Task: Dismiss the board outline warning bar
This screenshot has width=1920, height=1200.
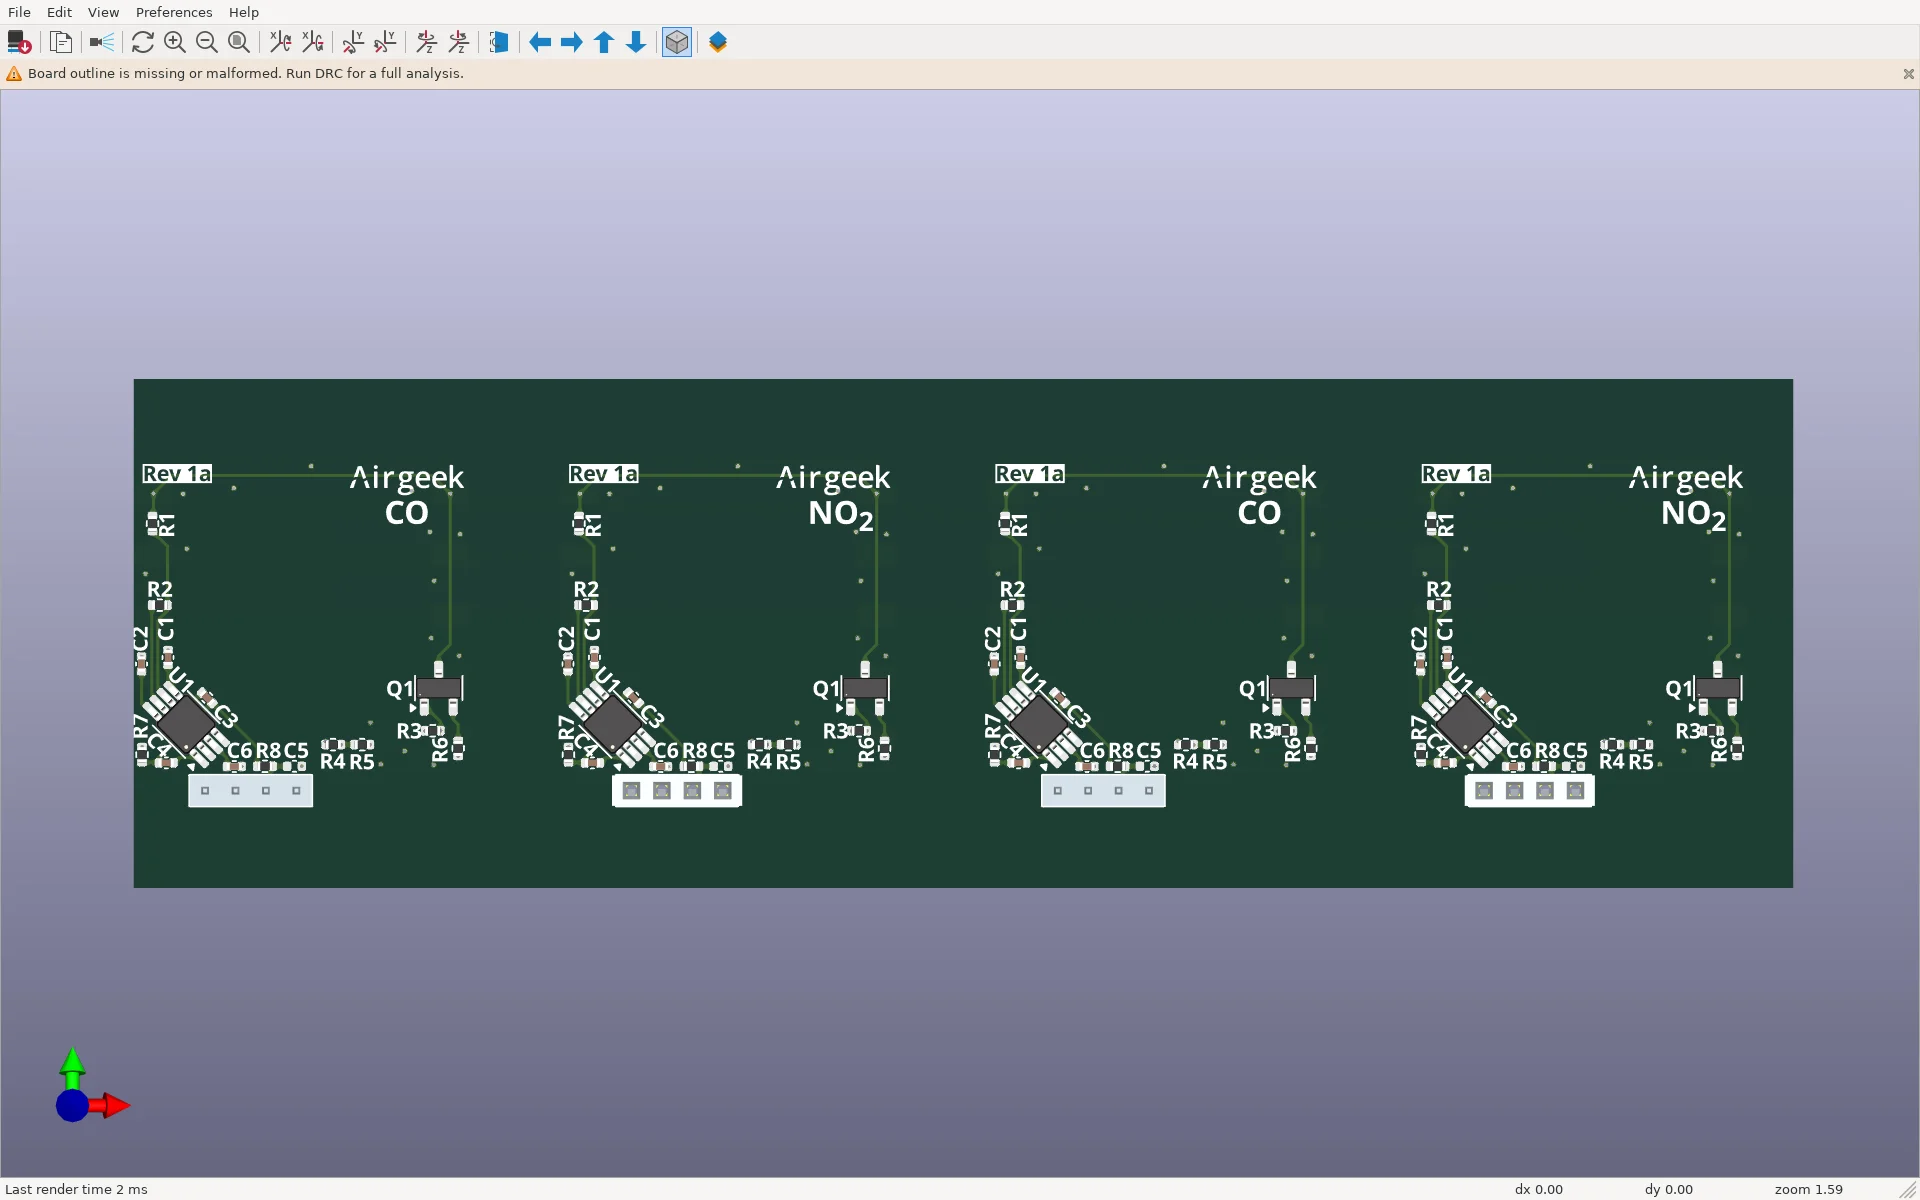Action: point(1908,74)
